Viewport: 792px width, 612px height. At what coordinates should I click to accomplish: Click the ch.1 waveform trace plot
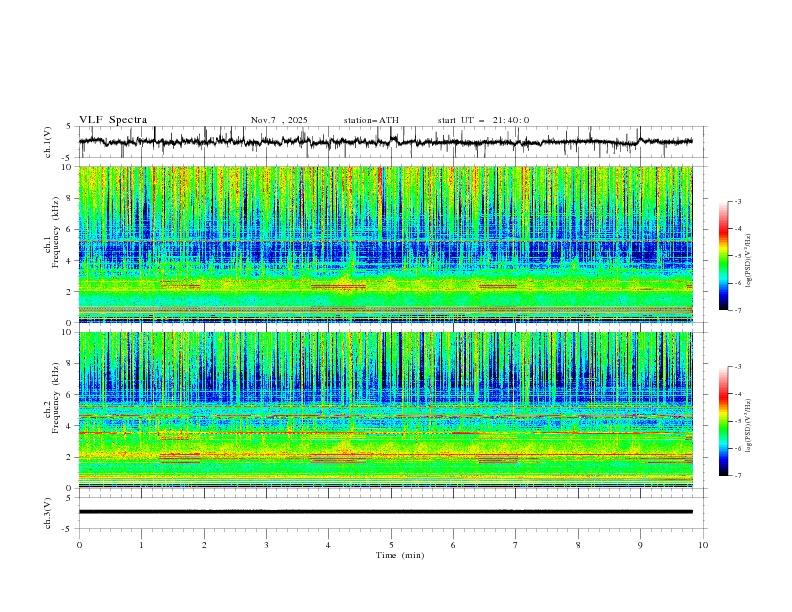385,142
